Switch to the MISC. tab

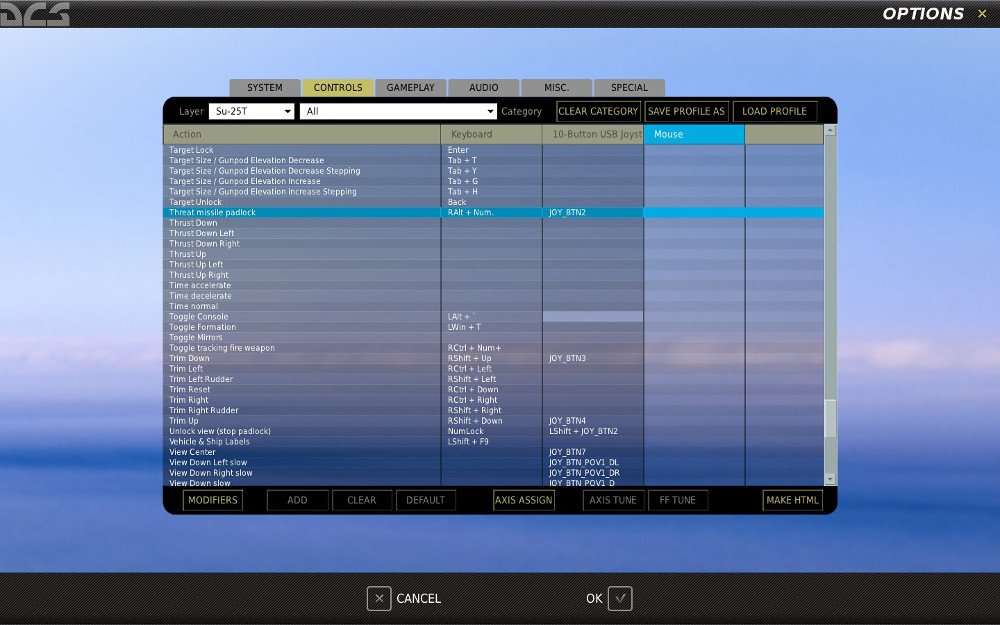coord(556,87)
